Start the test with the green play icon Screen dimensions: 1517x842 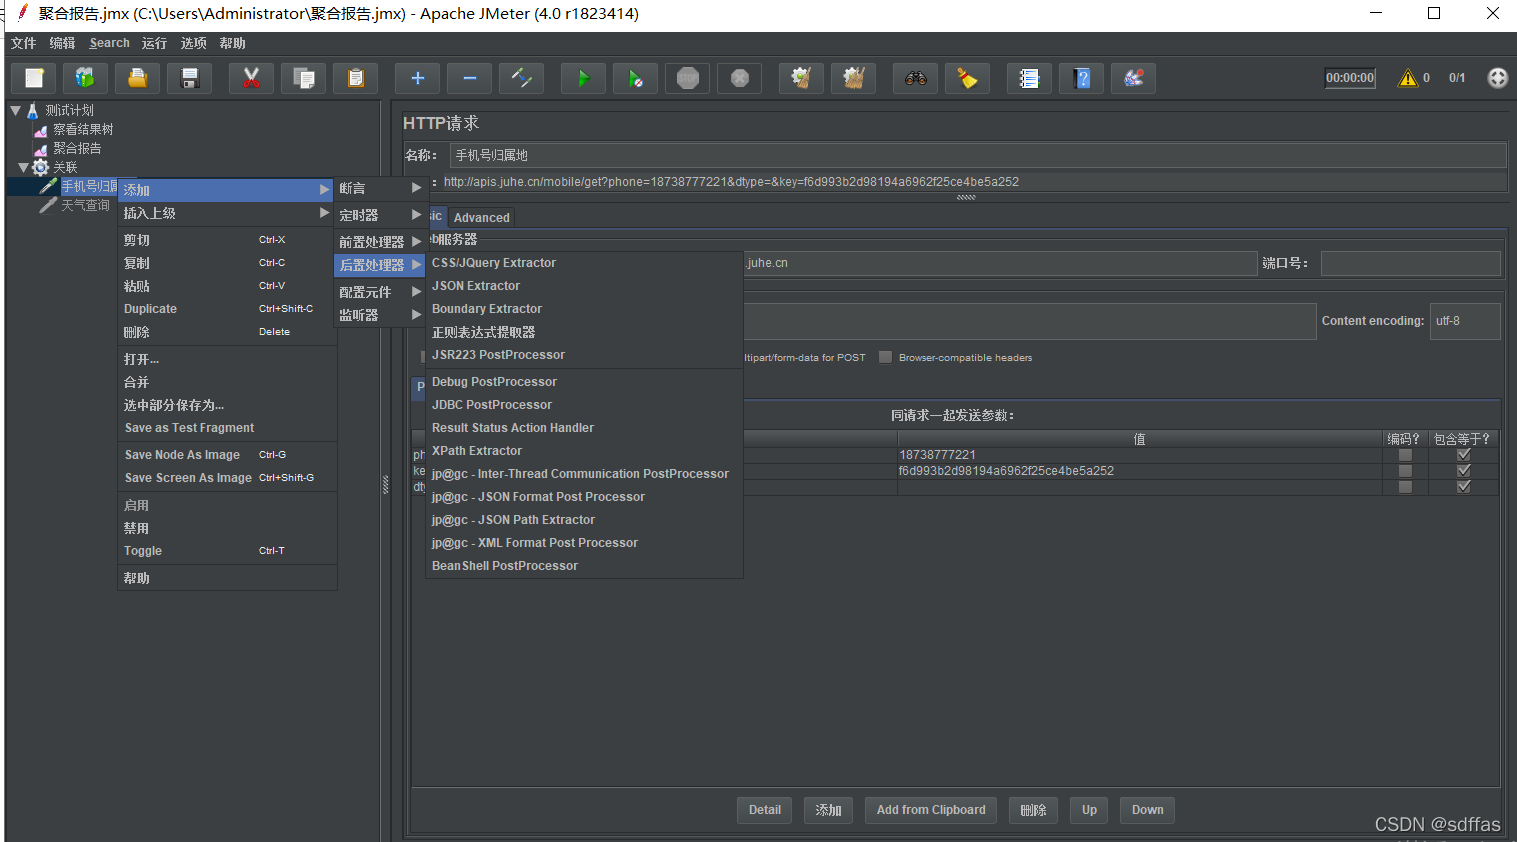584,78
